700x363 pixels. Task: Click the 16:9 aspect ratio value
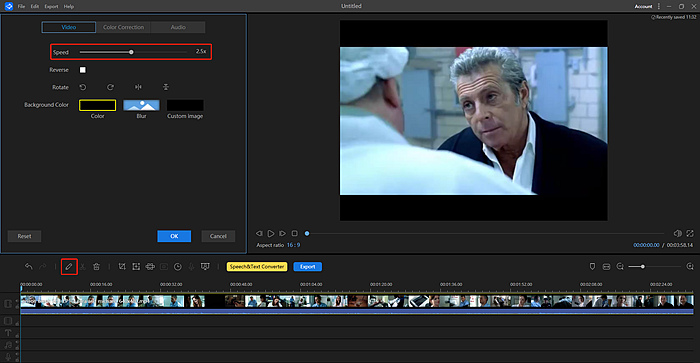pyautogui.click(x=293, y=245)
